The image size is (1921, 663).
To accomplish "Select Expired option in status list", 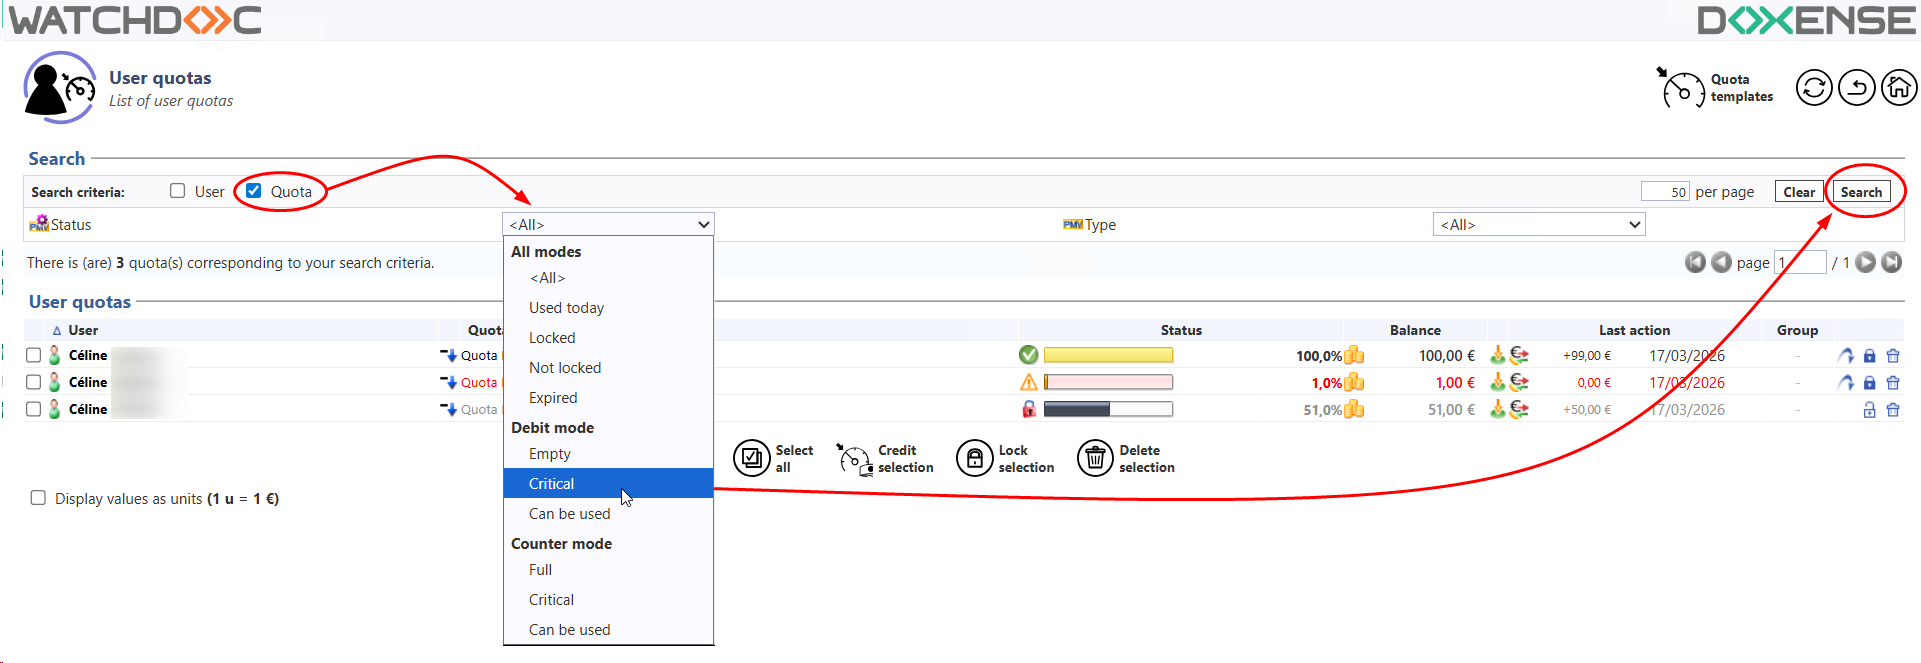I will click(553, 398).
